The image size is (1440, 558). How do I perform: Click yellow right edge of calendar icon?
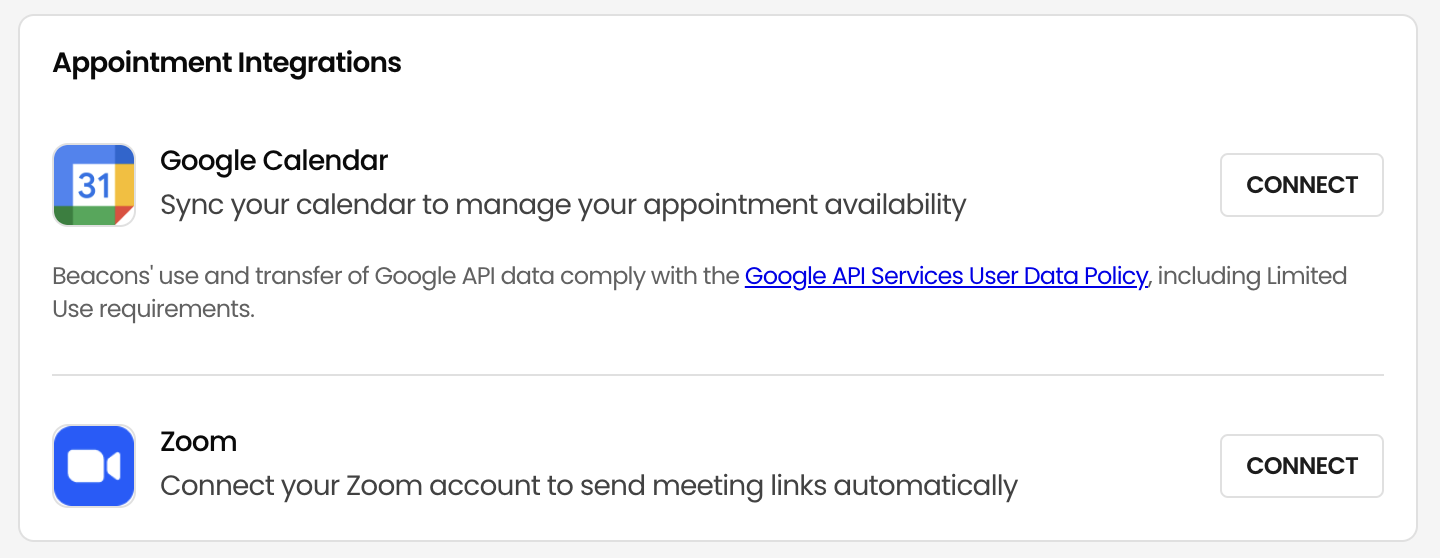124,184
